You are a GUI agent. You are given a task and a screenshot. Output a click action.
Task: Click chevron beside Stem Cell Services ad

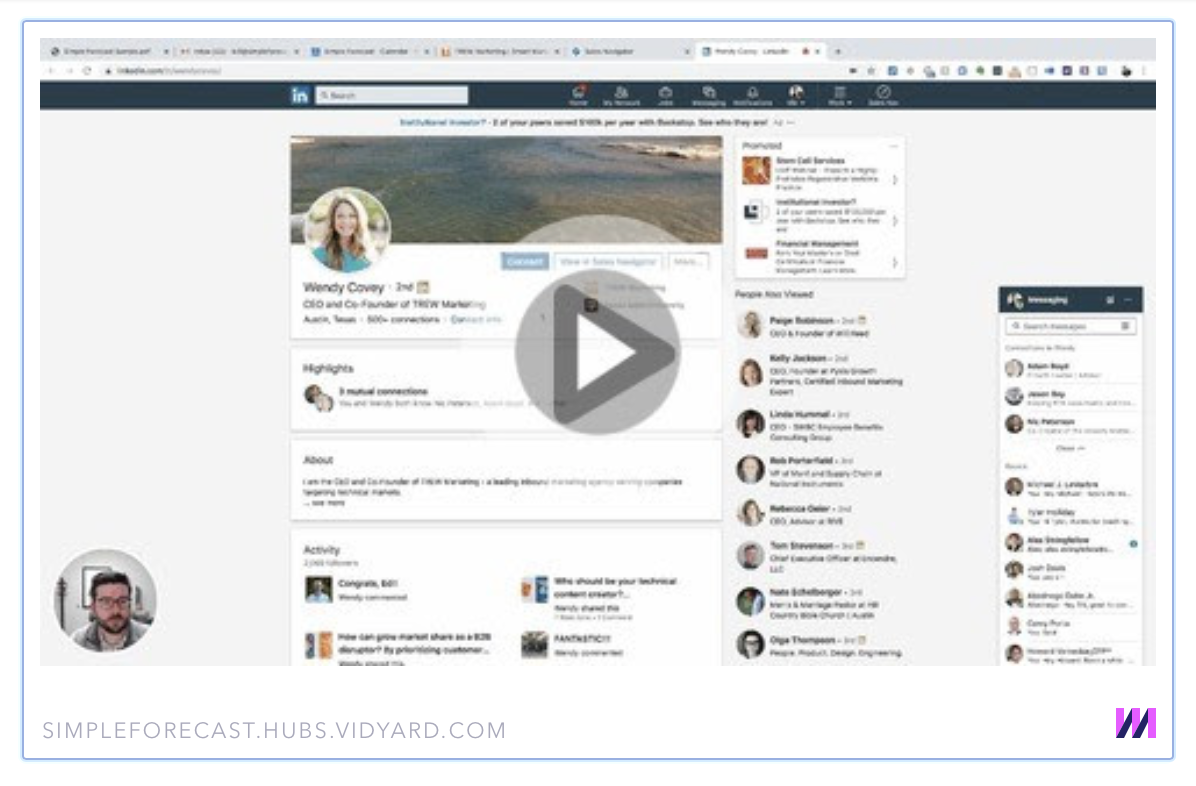895,180
